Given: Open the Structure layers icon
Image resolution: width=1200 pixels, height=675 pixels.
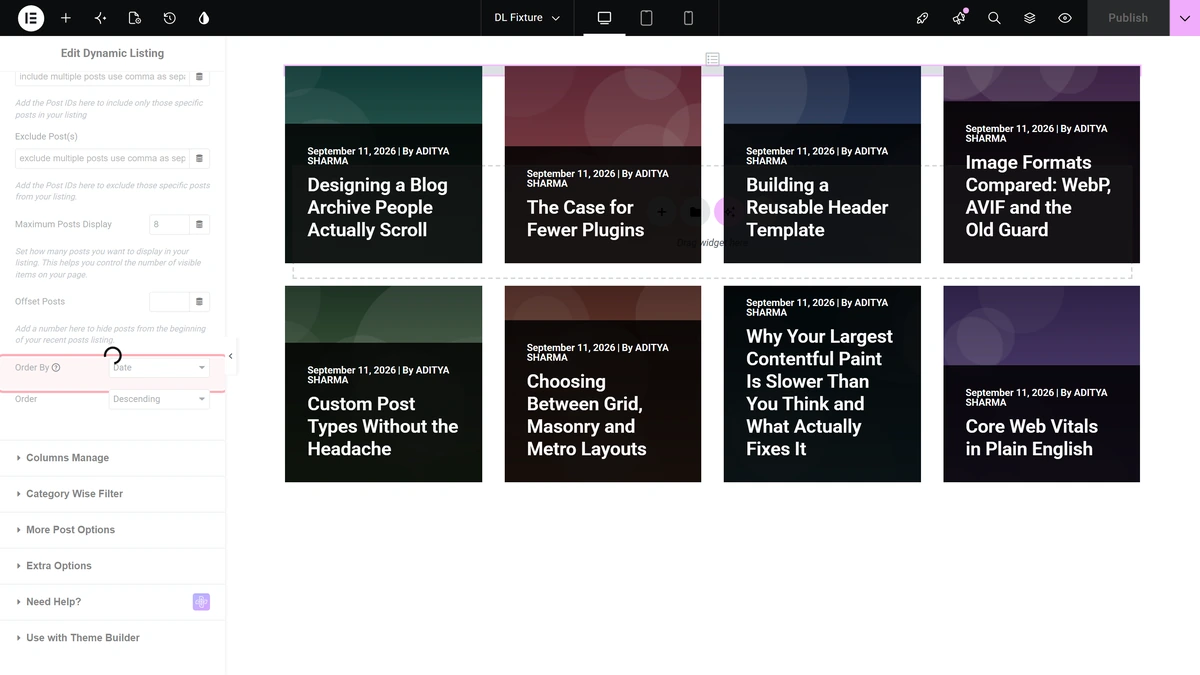Looking at the screenshot, I should [x=1029, y=18].
